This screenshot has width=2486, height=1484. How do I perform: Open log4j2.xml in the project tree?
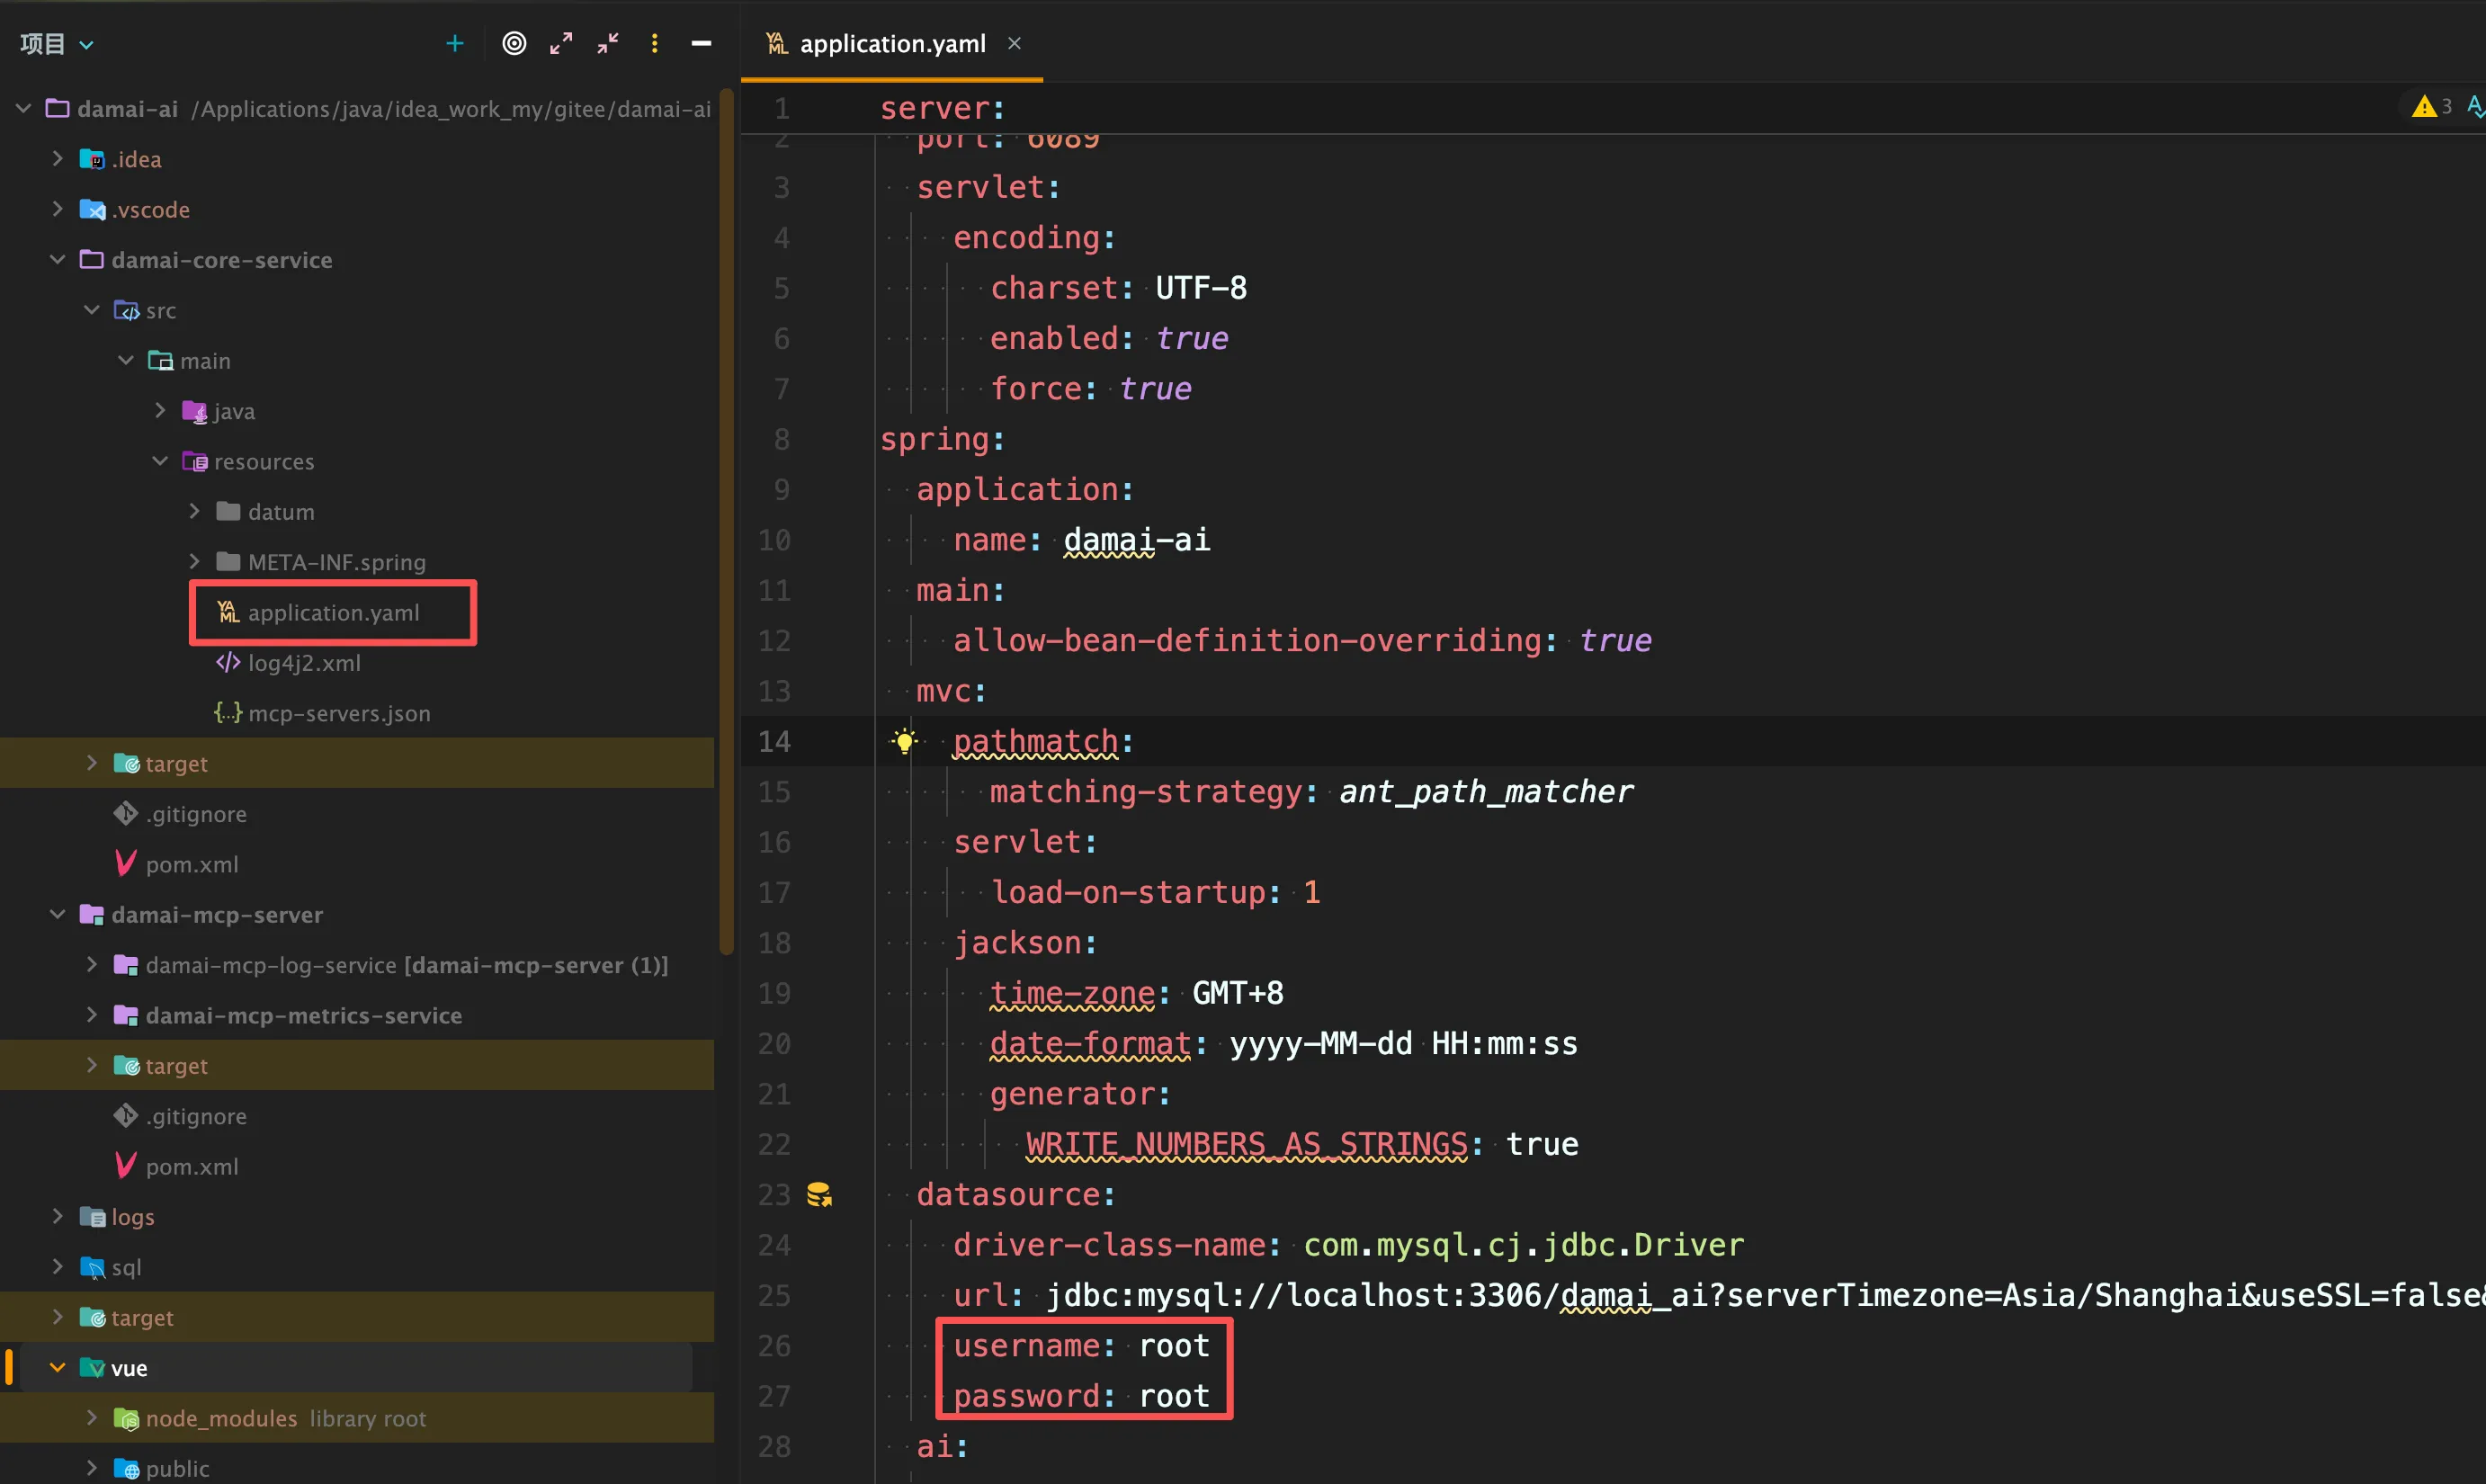tap(304, 663)
